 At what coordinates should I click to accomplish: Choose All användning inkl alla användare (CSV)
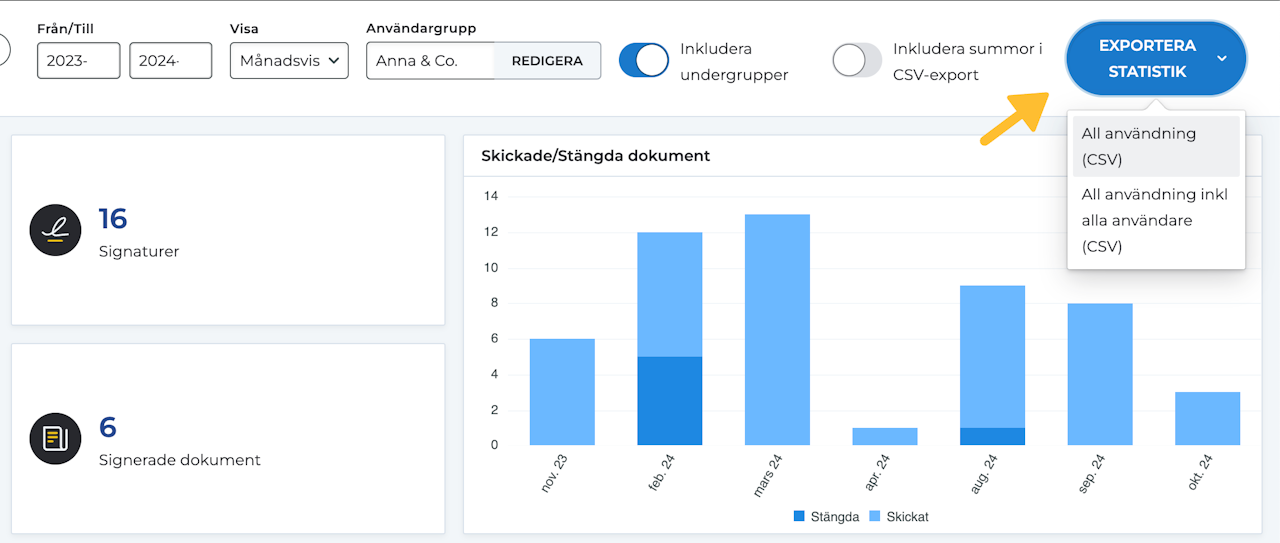coord(1155,220)
